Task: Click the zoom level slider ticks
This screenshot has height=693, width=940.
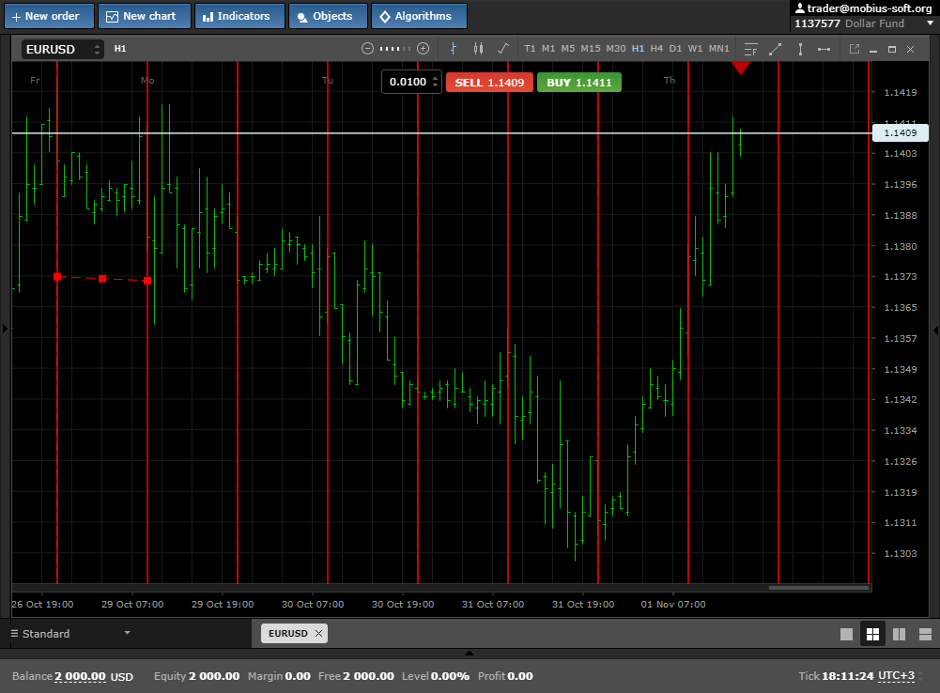Action: click(x=395, y=49)
